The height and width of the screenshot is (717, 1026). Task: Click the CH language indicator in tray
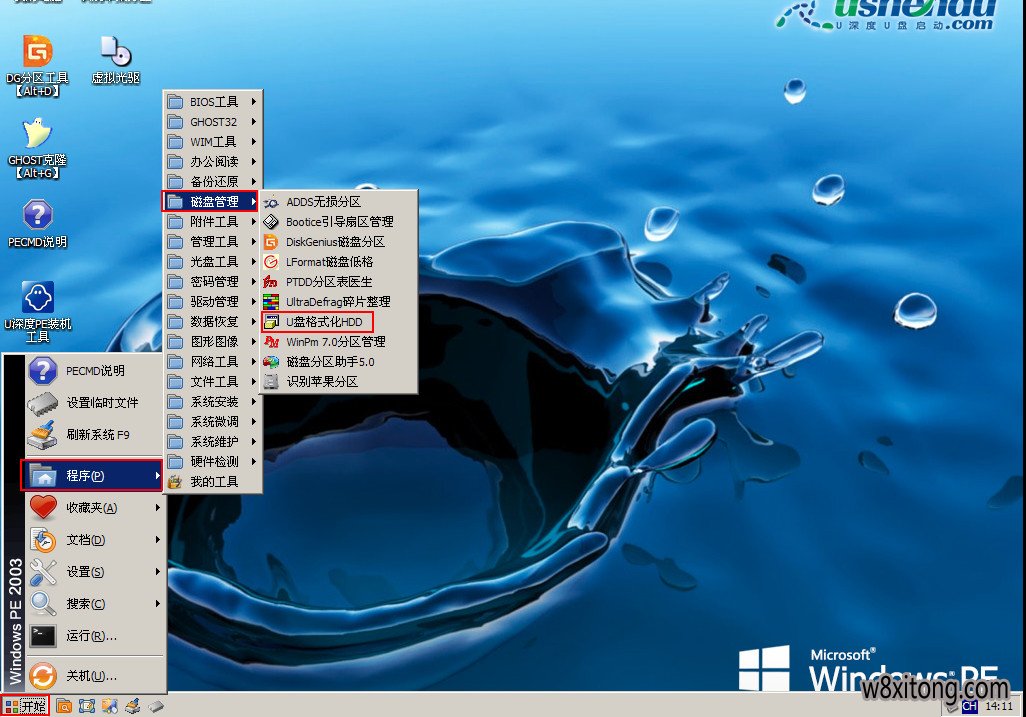[x=968, y=708]
